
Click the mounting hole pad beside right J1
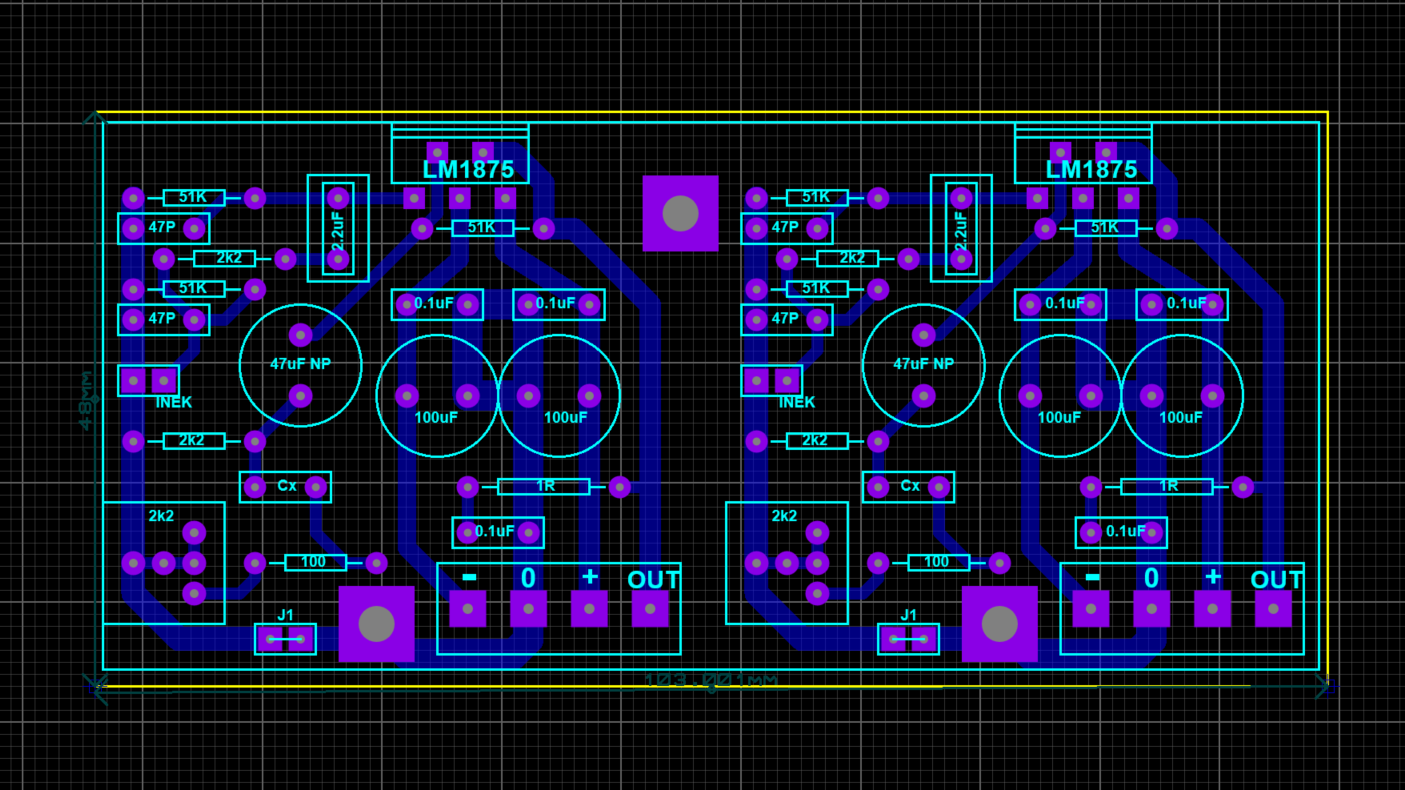pos(999,624)
